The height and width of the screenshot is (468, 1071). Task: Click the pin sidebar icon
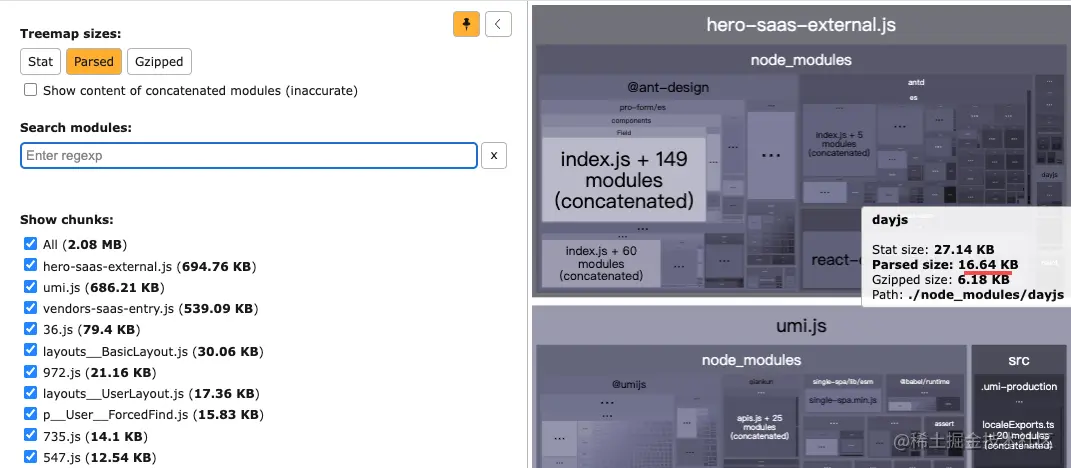point(467,24)
